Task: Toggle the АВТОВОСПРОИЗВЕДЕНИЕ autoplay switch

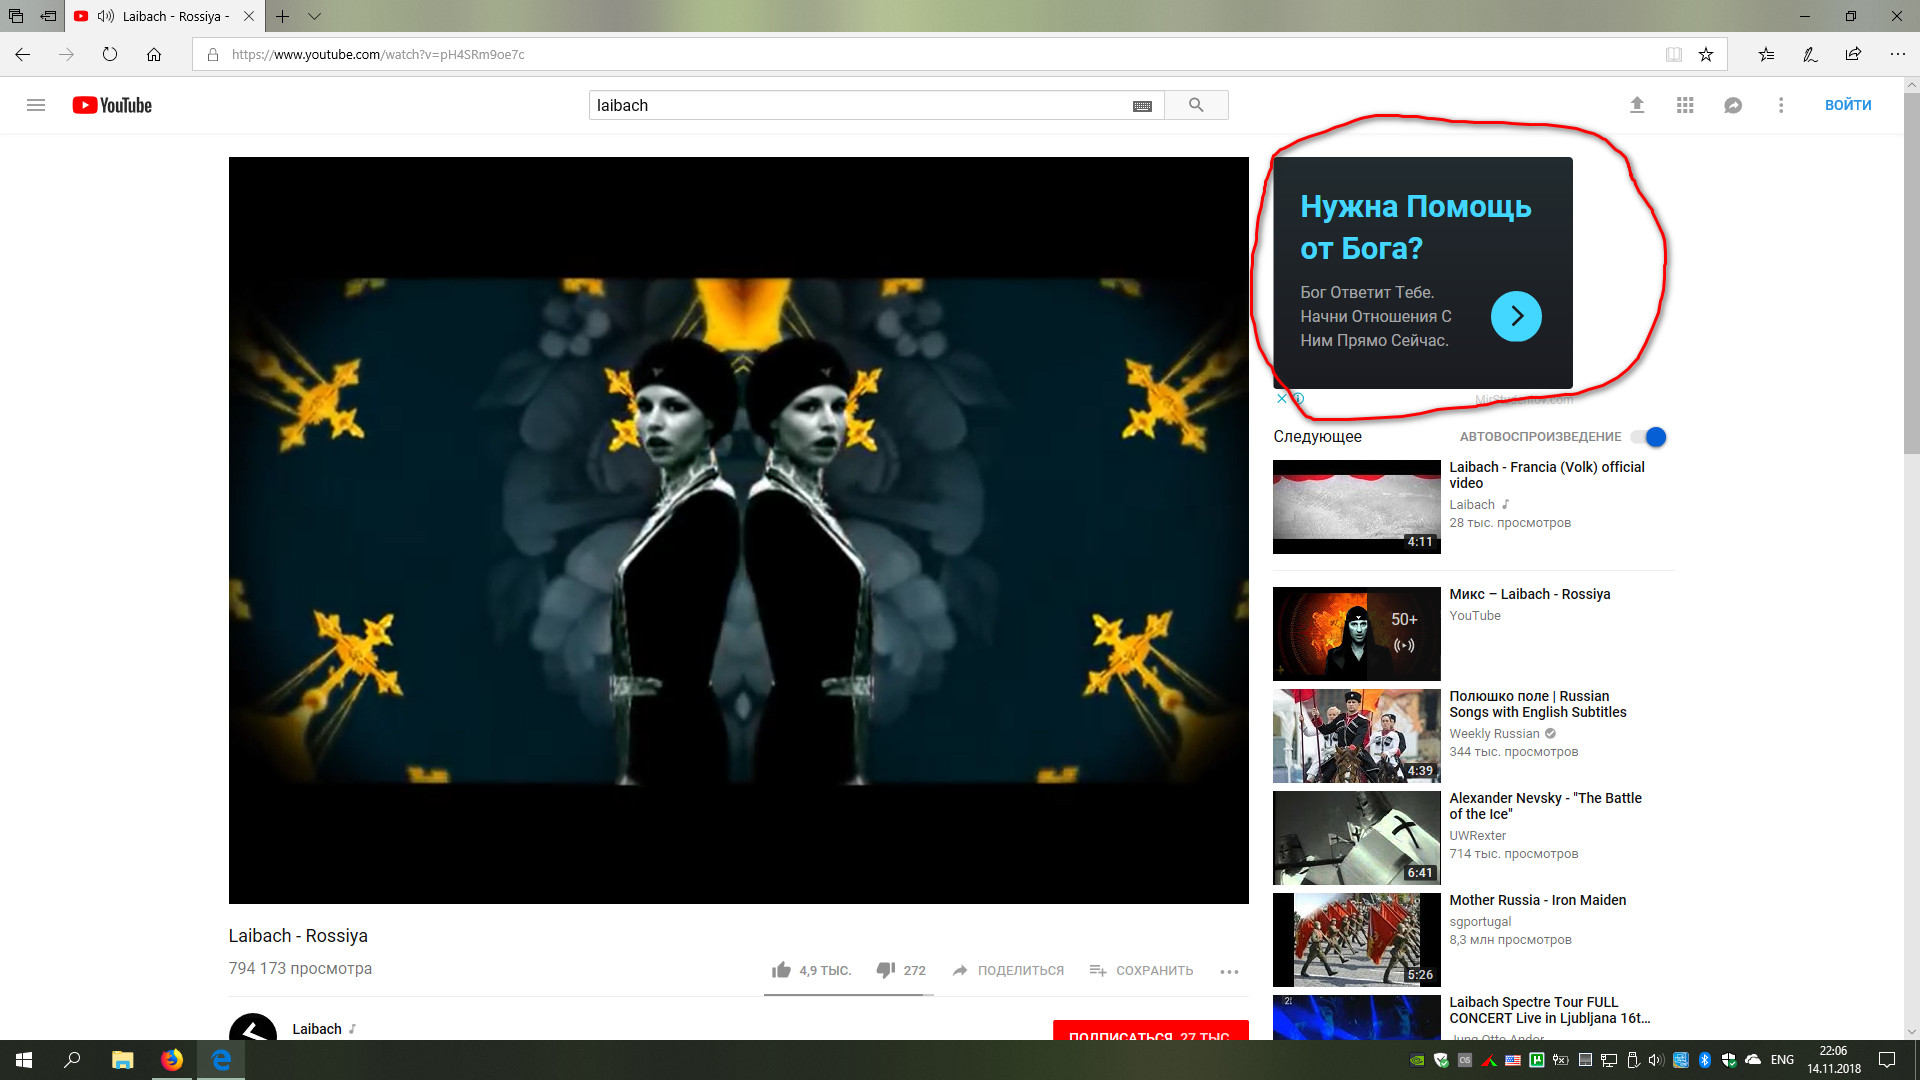Action: pos(1649,437)
